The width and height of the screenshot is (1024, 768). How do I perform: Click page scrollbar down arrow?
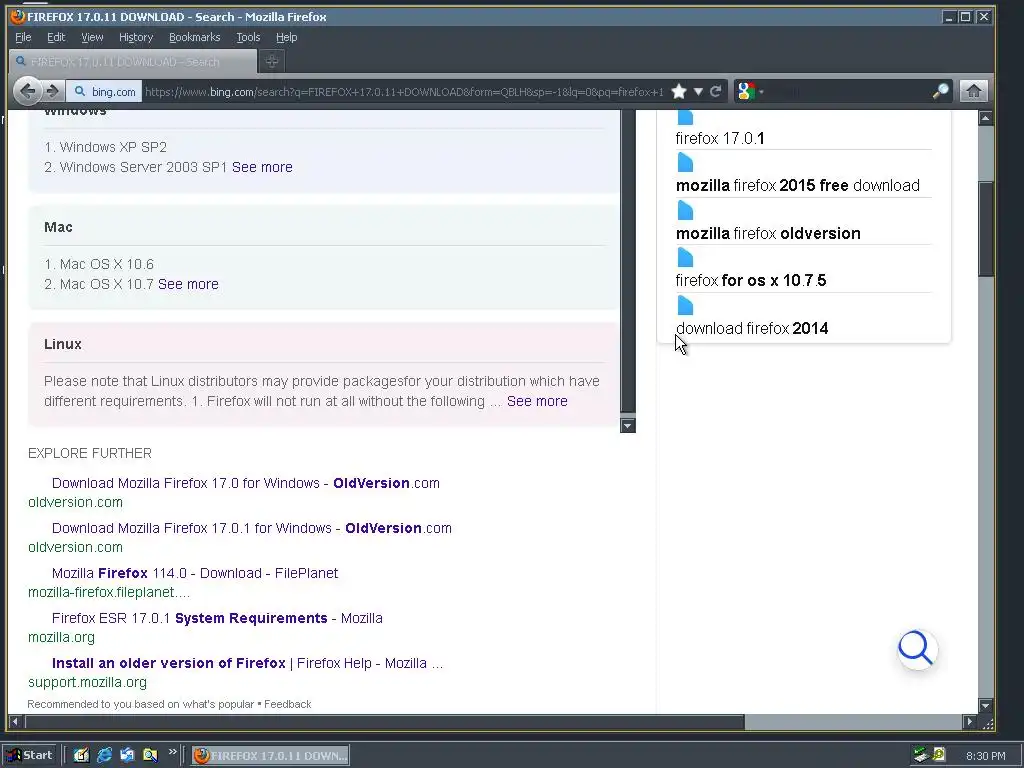pyautogui.click(x=985, y=705)
